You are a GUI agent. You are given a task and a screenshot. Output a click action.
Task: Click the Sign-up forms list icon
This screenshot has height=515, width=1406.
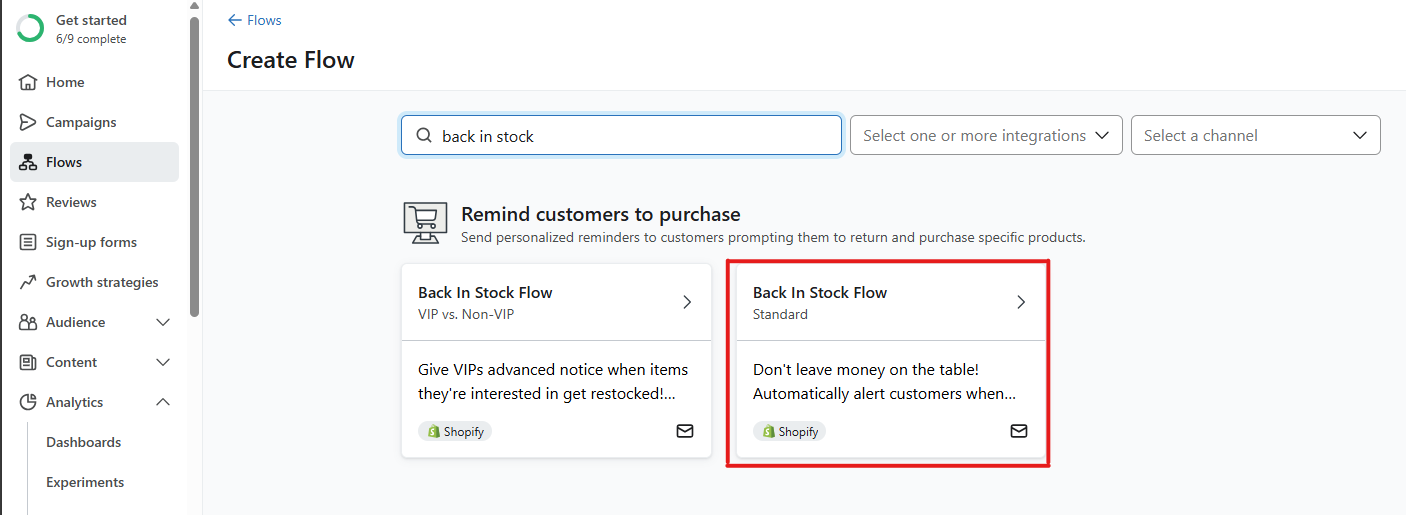28,242
